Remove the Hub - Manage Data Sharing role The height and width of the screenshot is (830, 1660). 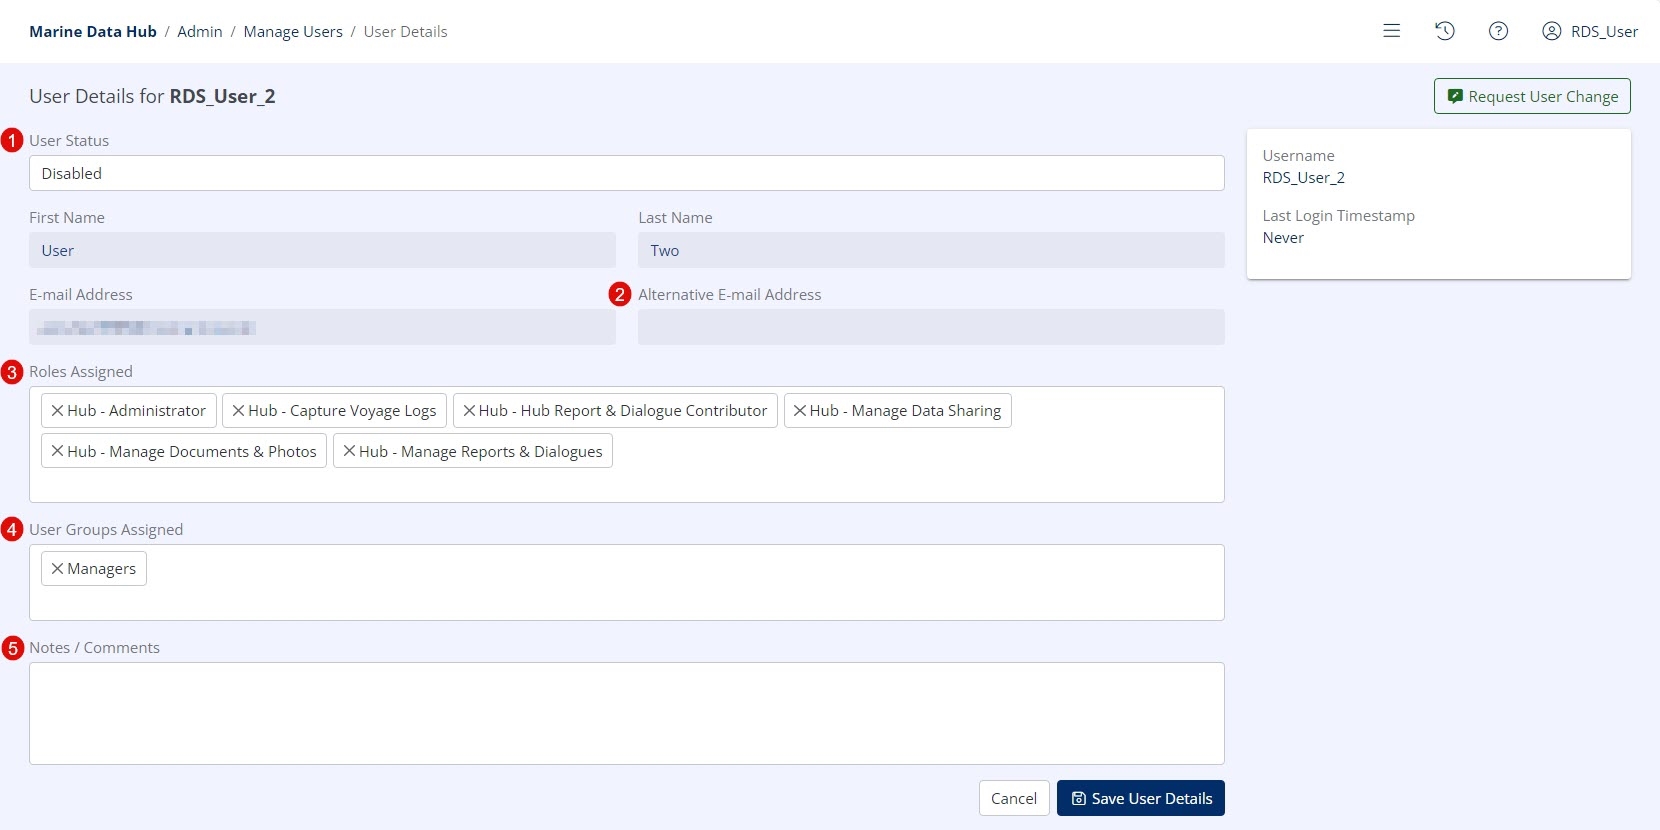tap(800, 411)
